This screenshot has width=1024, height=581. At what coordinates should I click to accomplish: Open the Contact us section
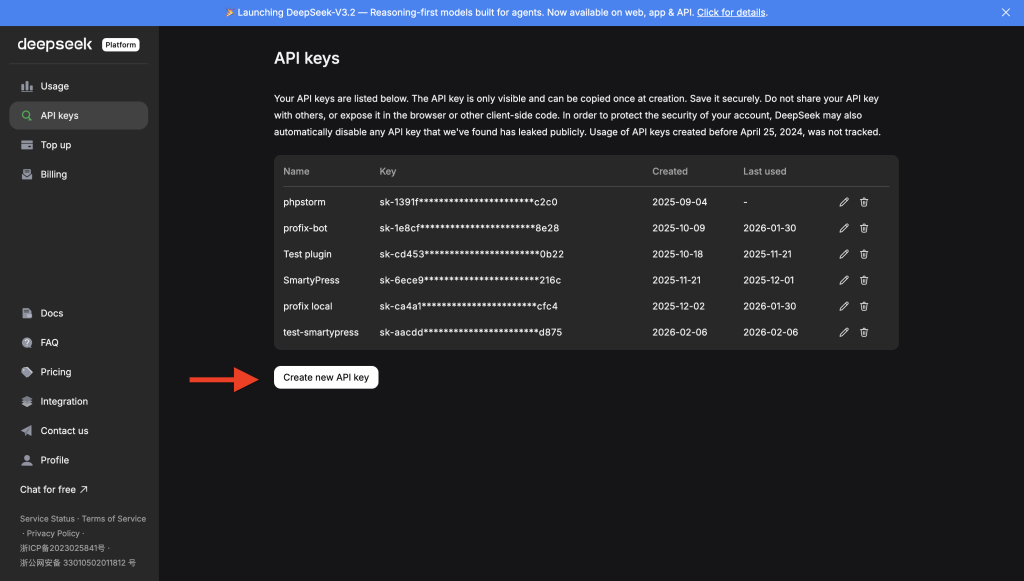tap(64, 430)
